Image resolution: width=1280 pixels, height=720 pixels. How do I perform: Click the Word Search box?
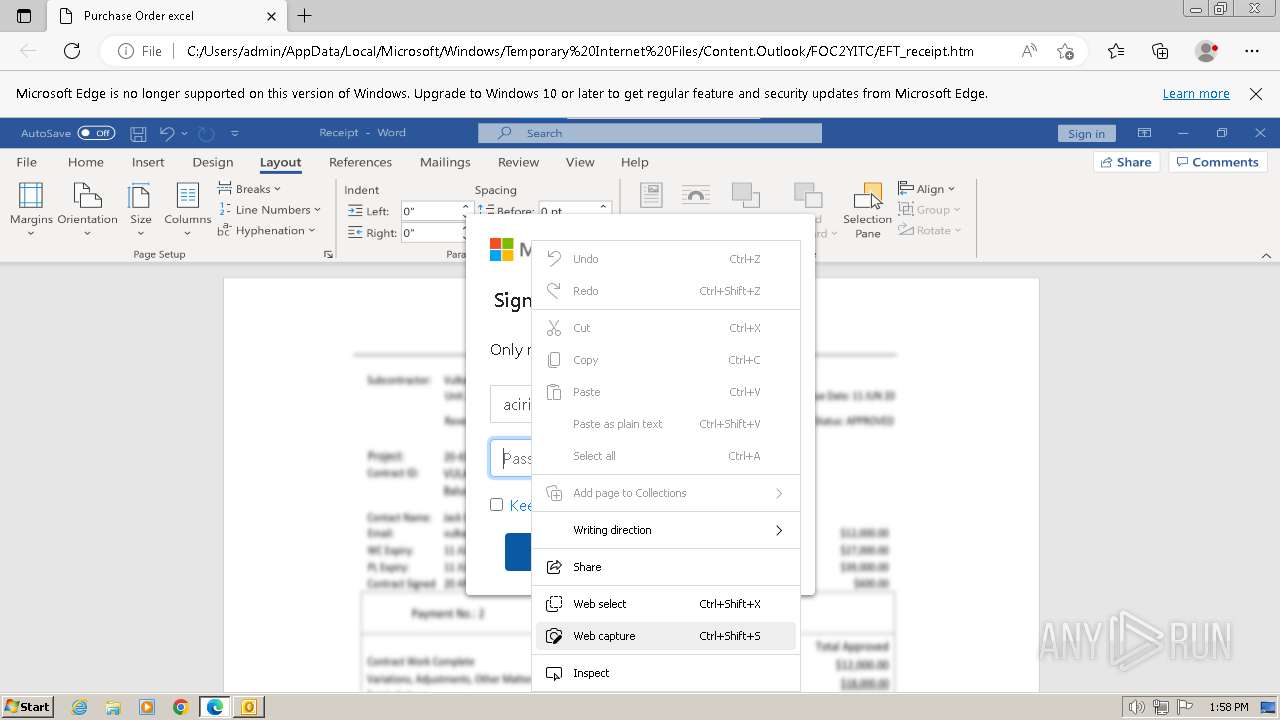(x=650, y=133)
